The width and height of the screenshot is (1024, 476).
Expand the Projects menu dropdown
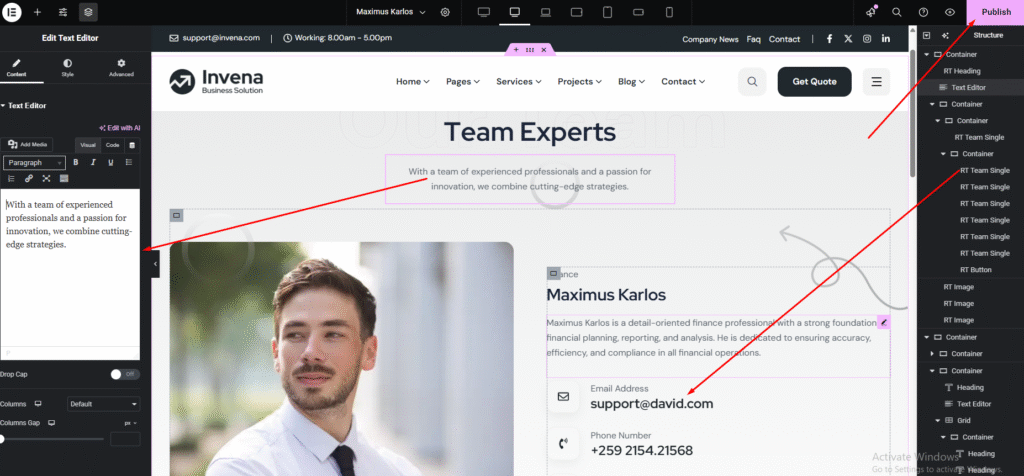point(580,82)
